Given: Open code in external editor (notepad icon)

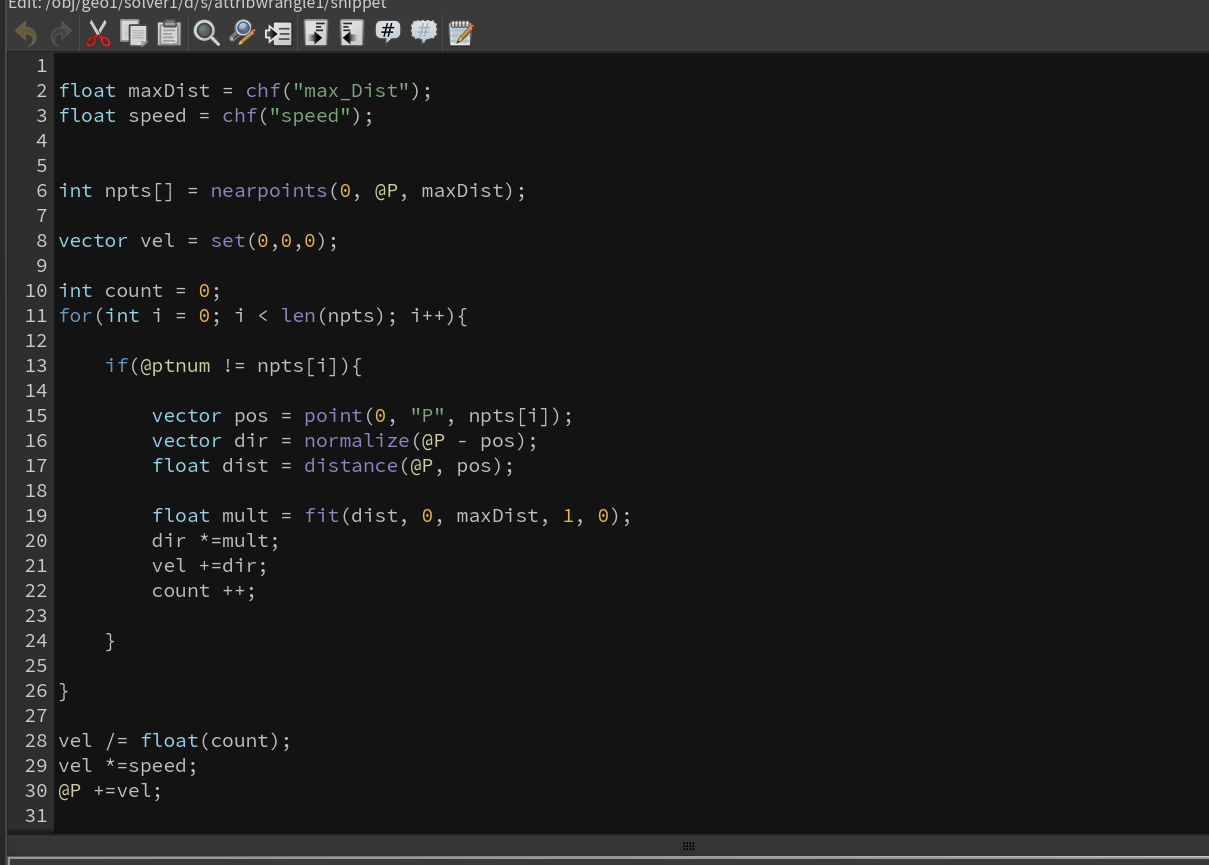Looking at the screenshot, I should (x=461, y=34).
